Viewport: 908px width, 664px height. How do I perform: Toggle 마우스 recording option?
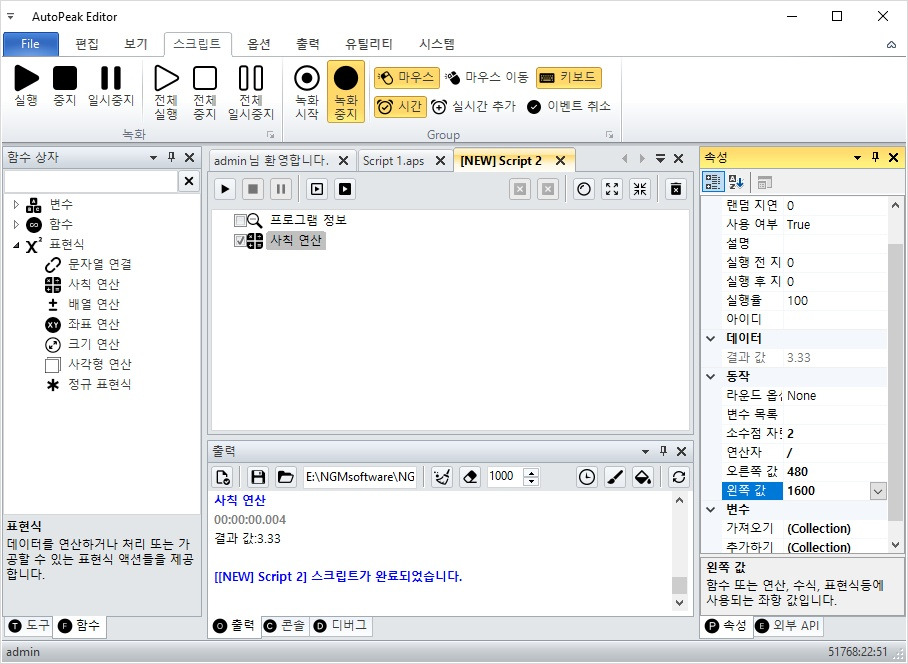click(407, 77)
